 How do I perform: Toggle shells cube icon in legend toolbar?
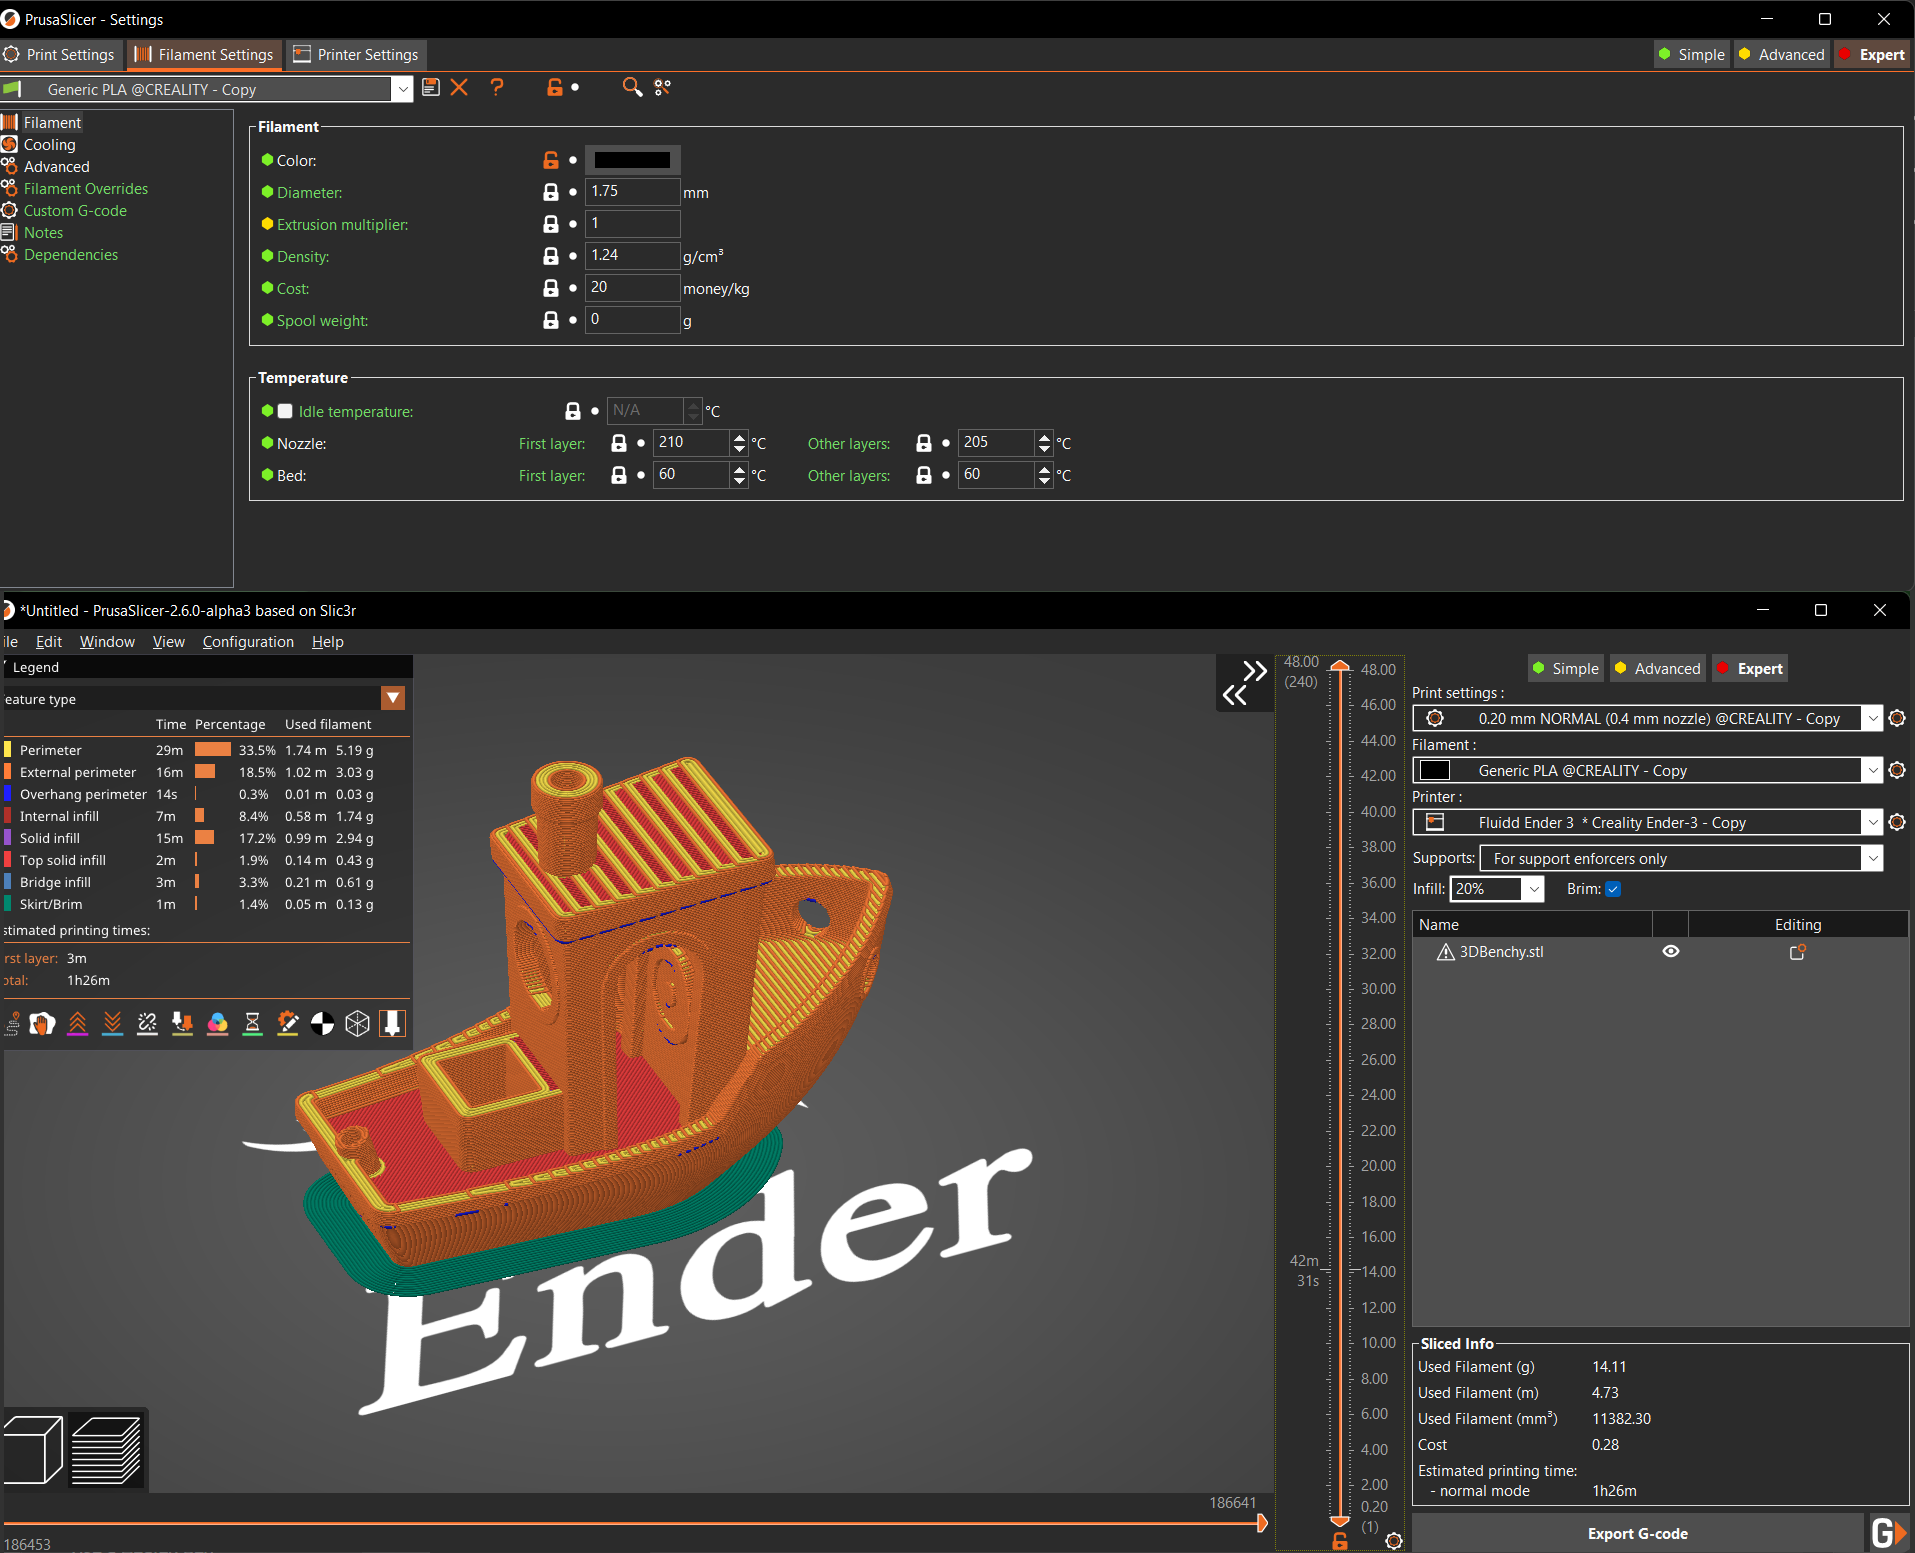357,1023
